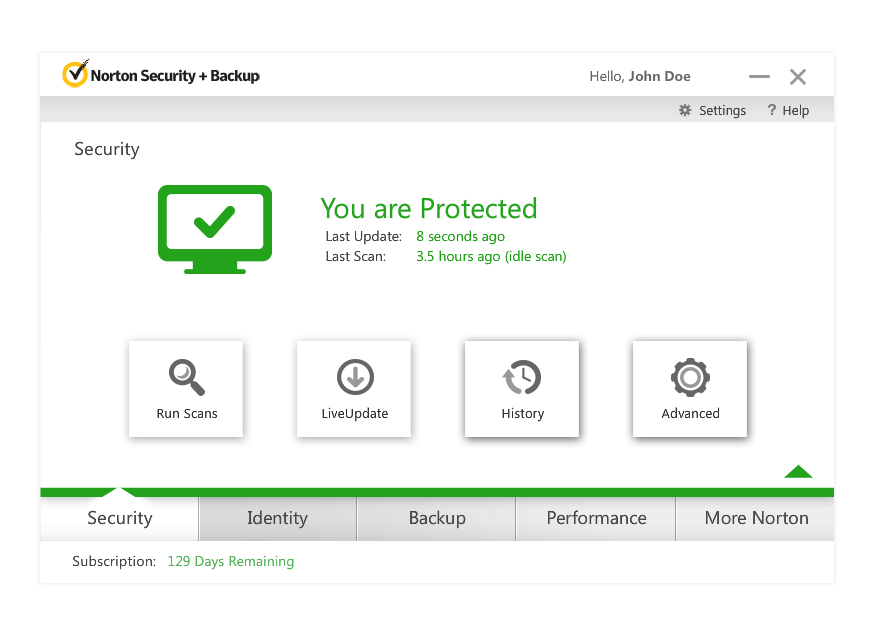This screenshot has width=873, height=636.
Task: Expand the panel with the green arrow
Action: coord(798,472)
